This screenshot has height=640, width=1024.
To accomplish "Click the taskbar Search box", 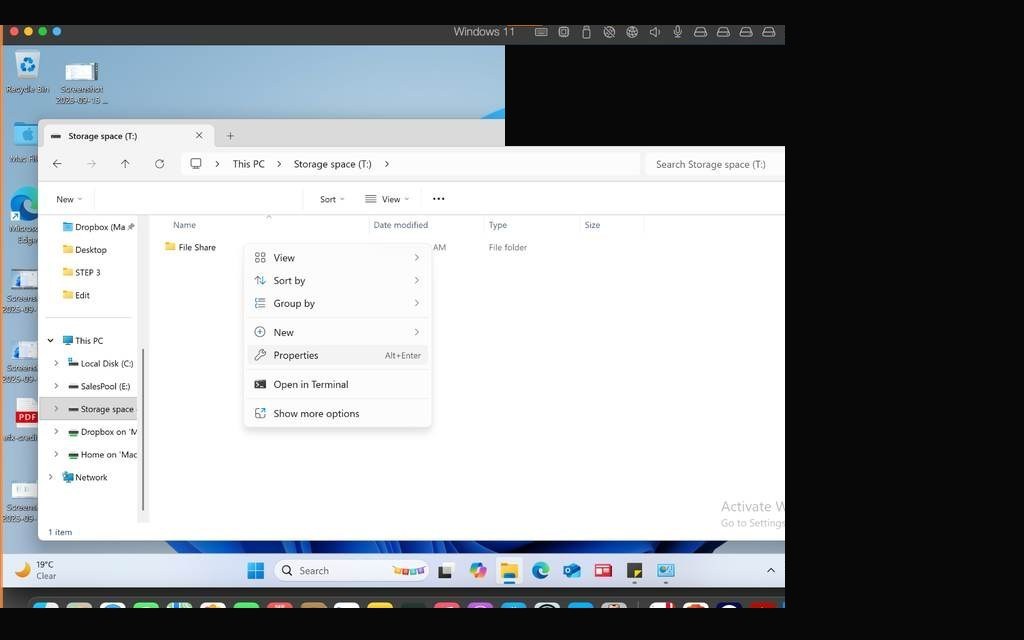I will (x=352, y=570).
